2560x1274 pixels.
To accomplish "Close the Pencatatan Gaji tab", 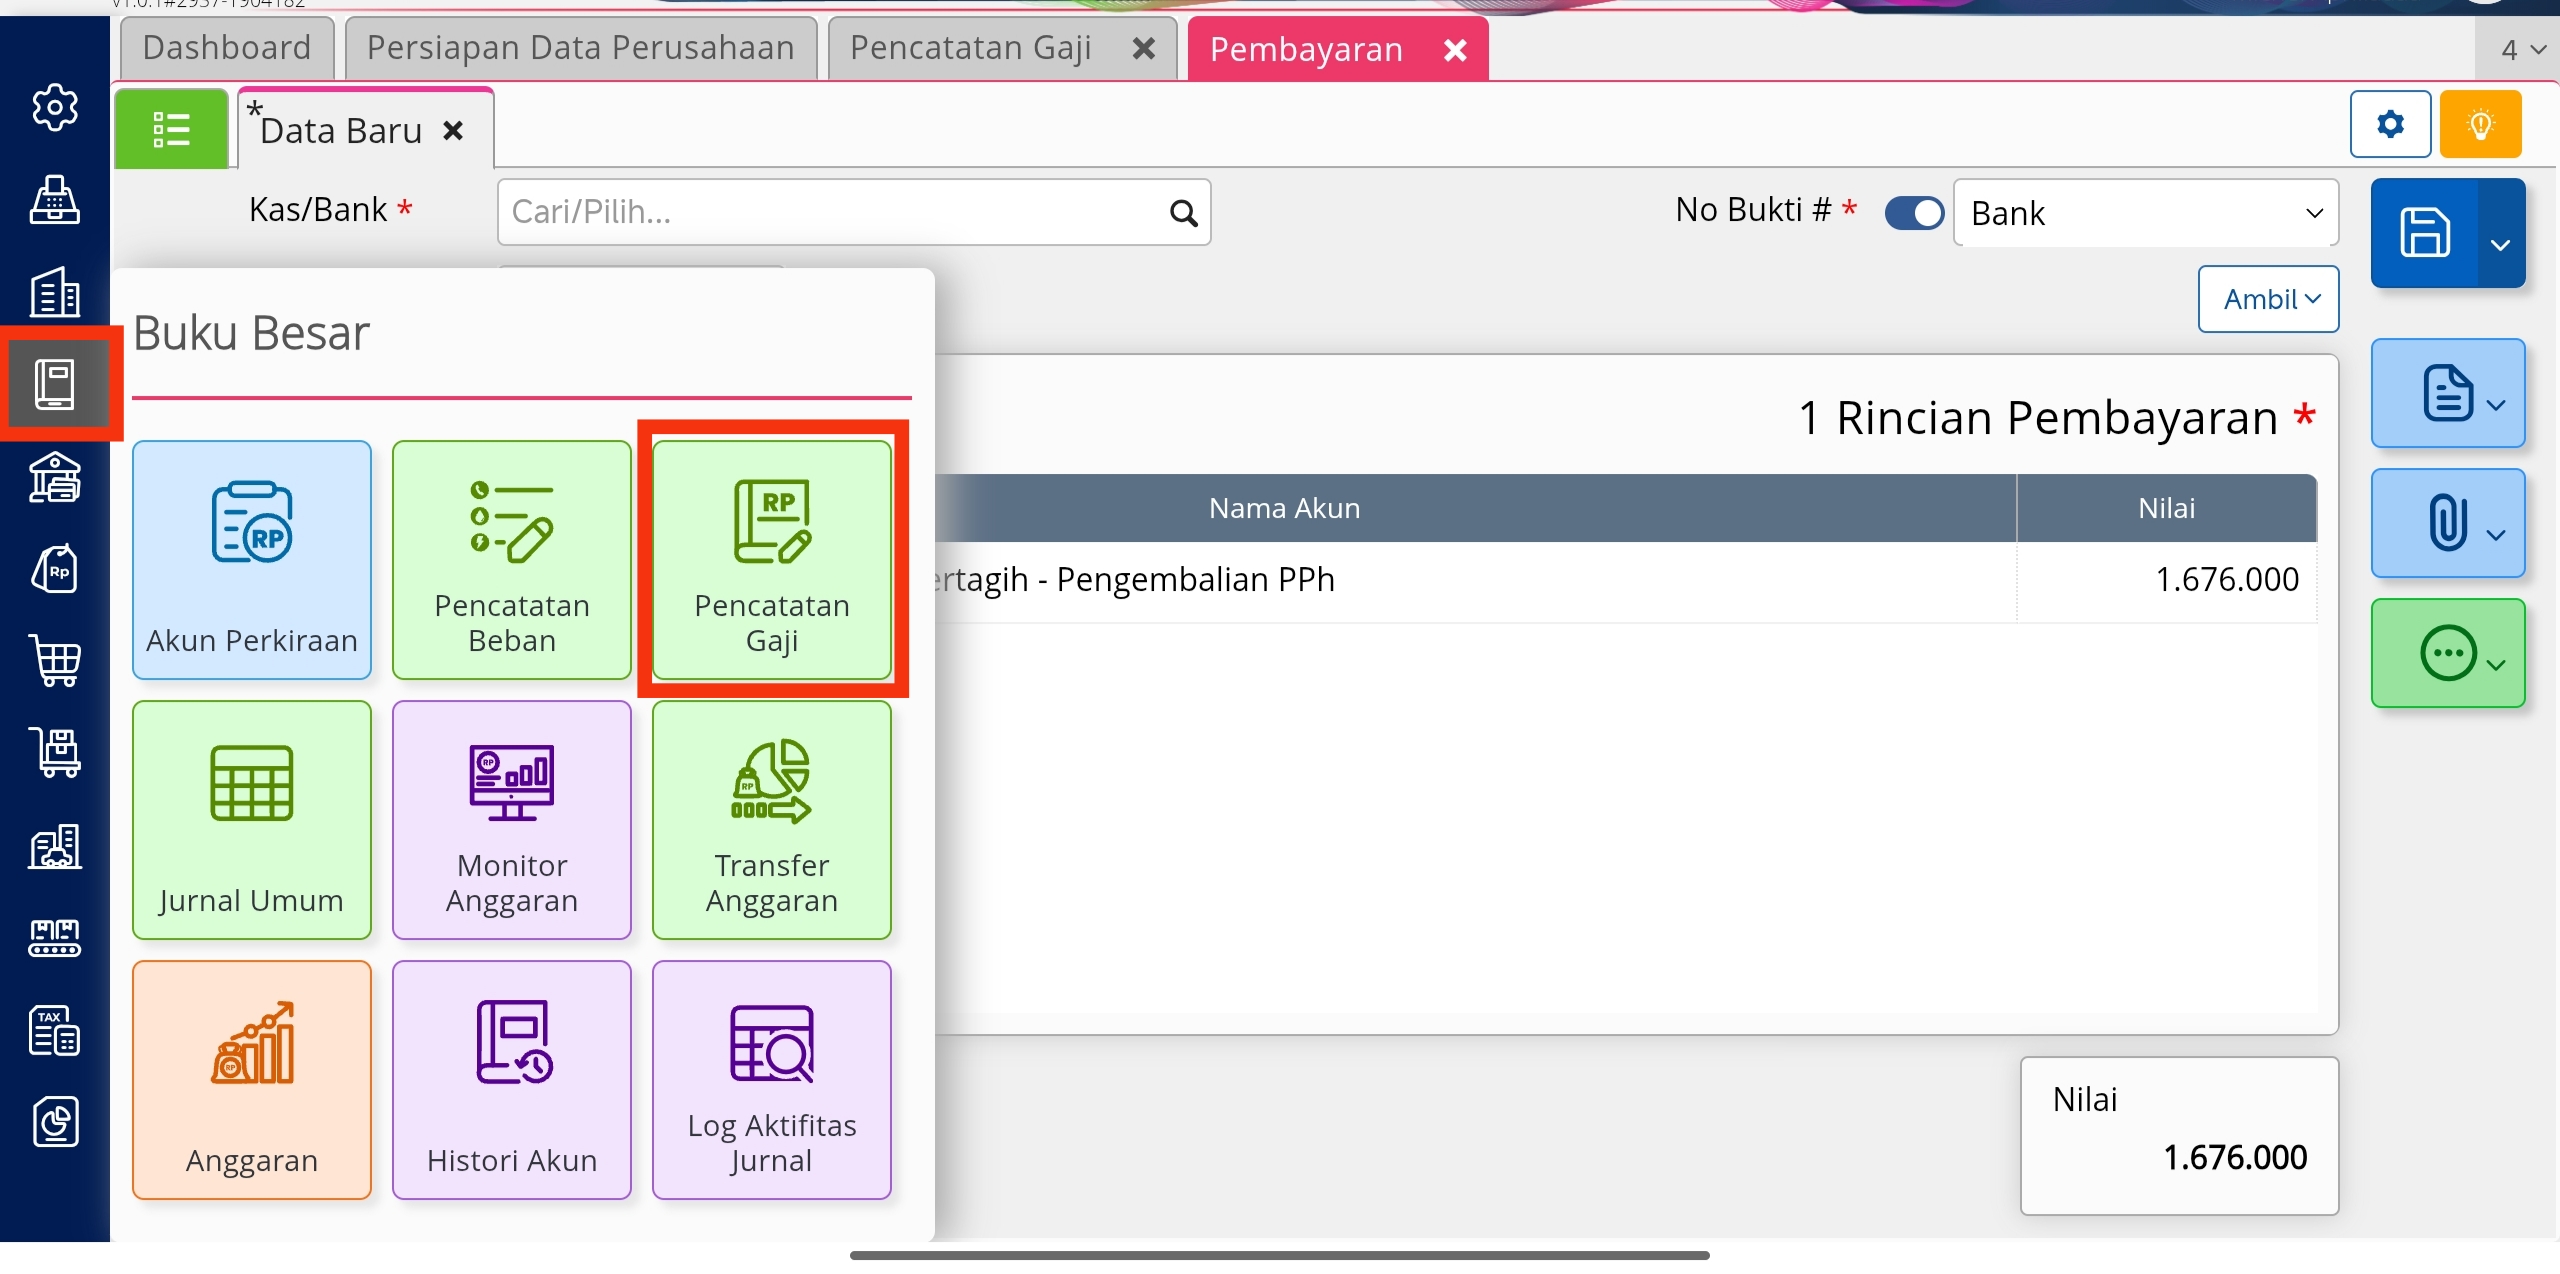I will pos(1144,49).
